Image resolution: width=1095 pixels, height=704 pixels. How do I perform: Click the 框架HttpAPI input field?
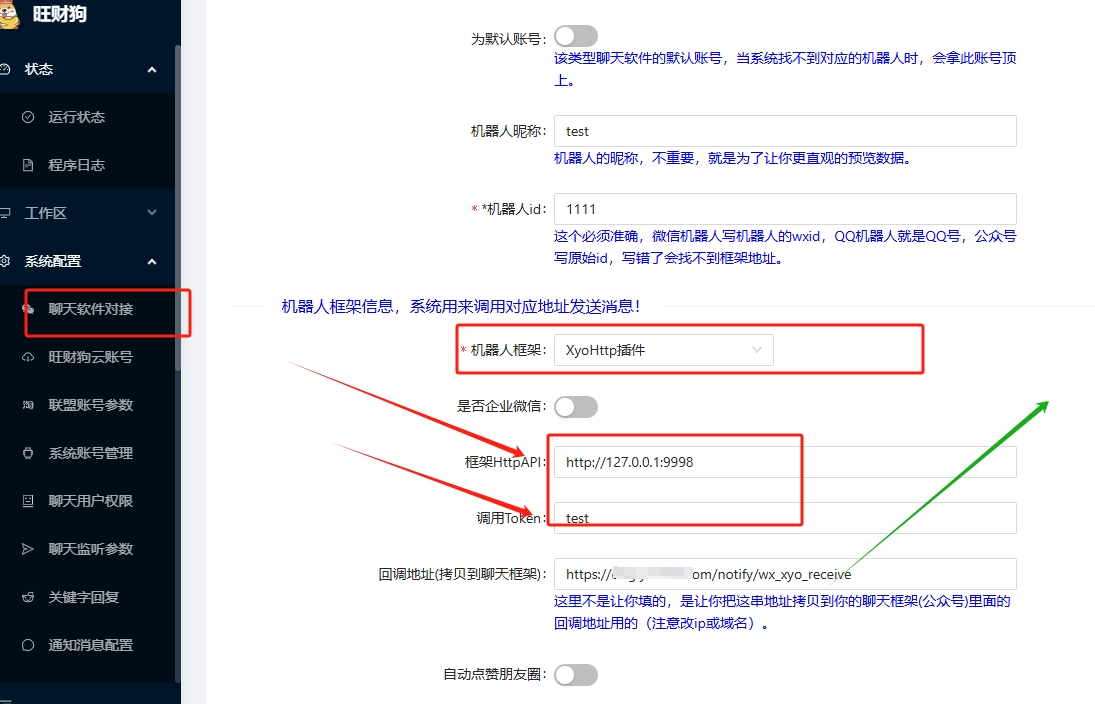point(784,462)
